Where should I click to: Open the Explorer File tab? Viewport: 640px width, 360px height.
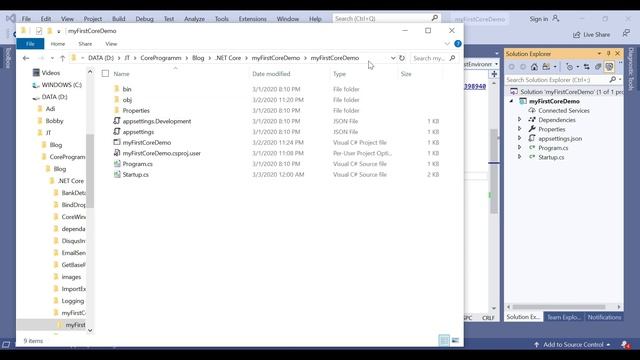pos(30,44)
